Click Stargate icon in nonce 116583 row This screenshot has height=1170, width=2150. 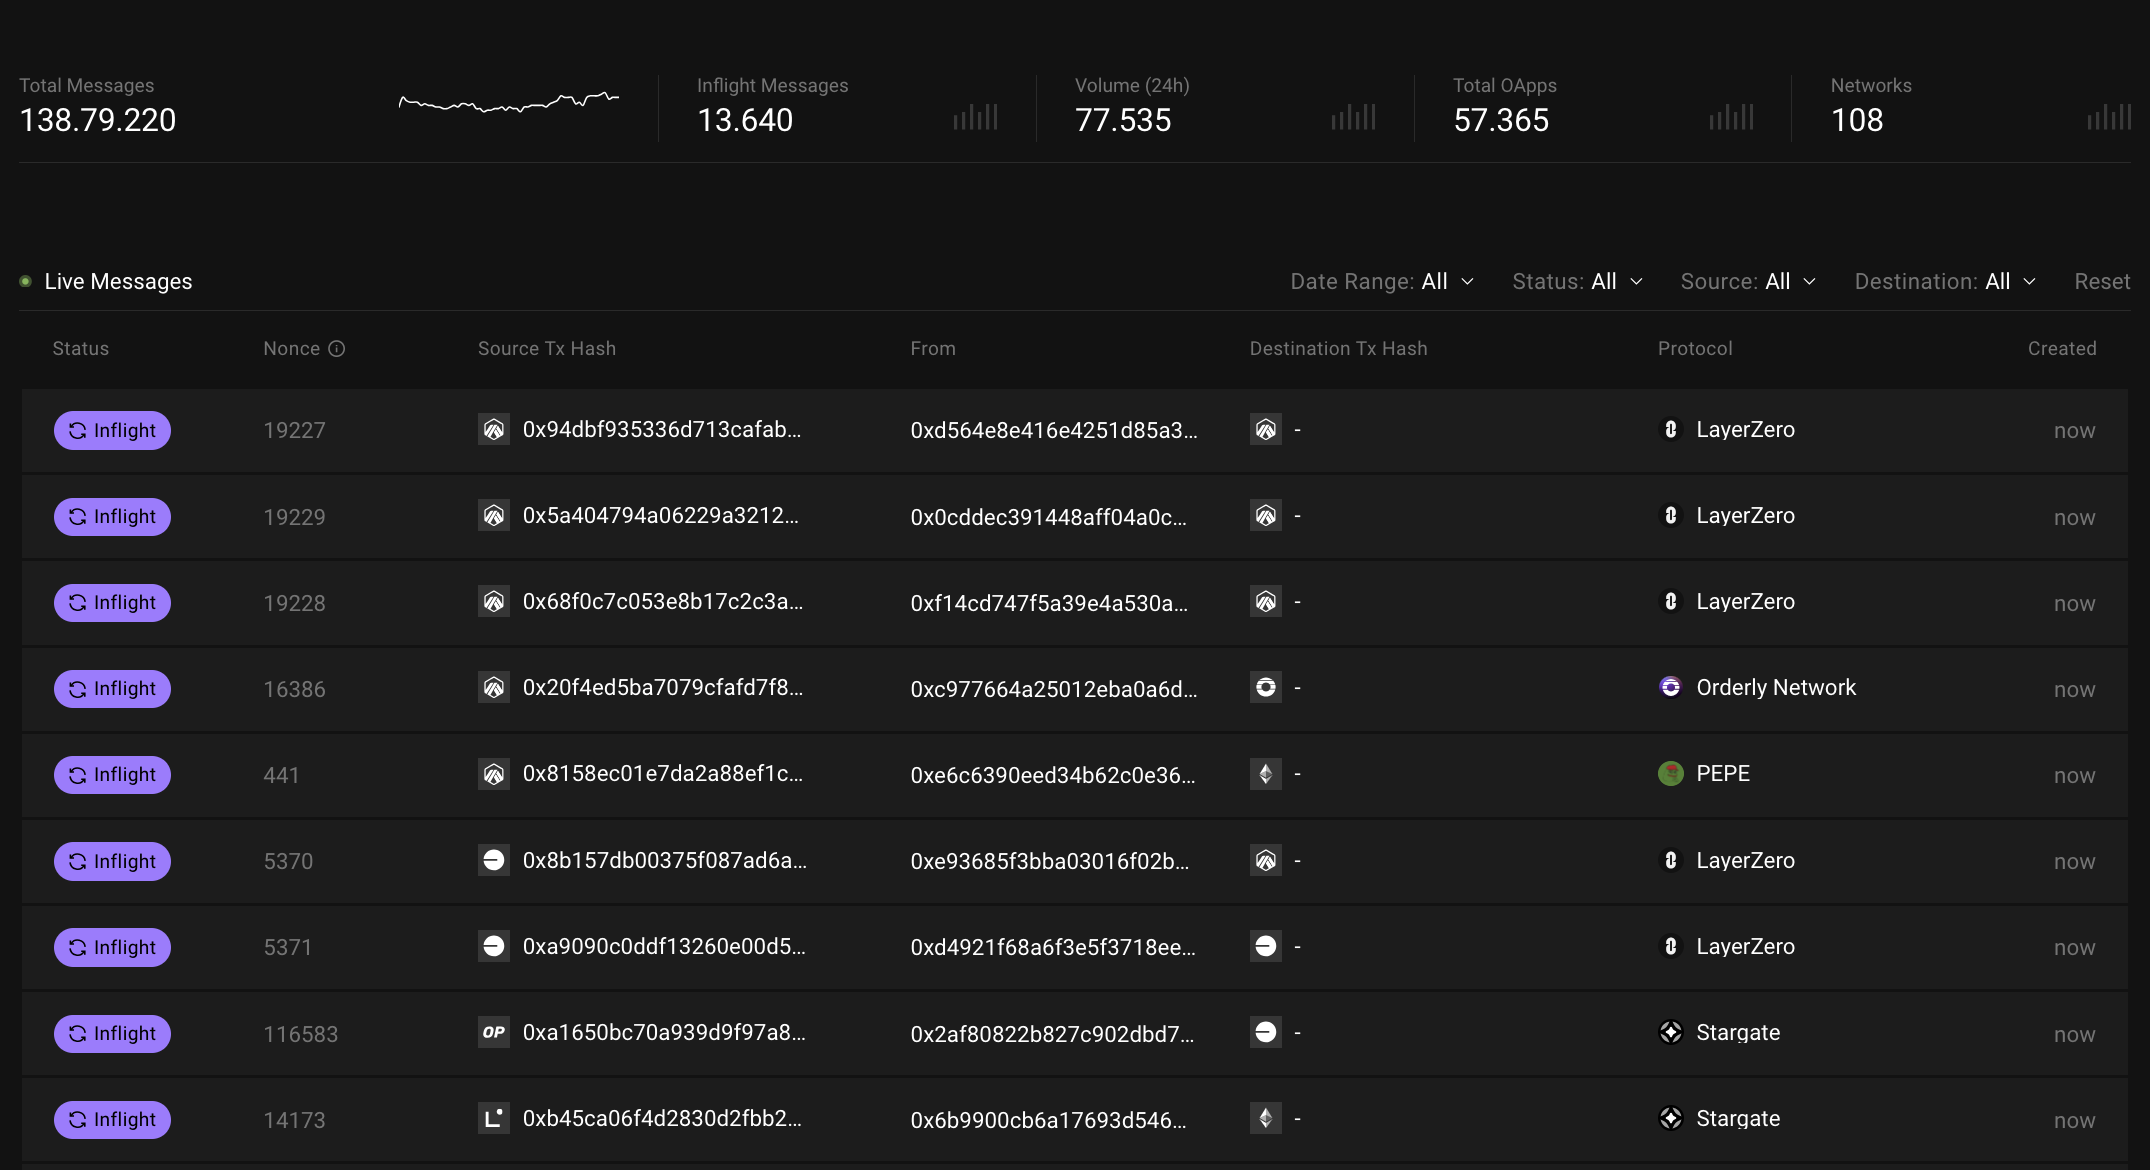[1670, 1033]
